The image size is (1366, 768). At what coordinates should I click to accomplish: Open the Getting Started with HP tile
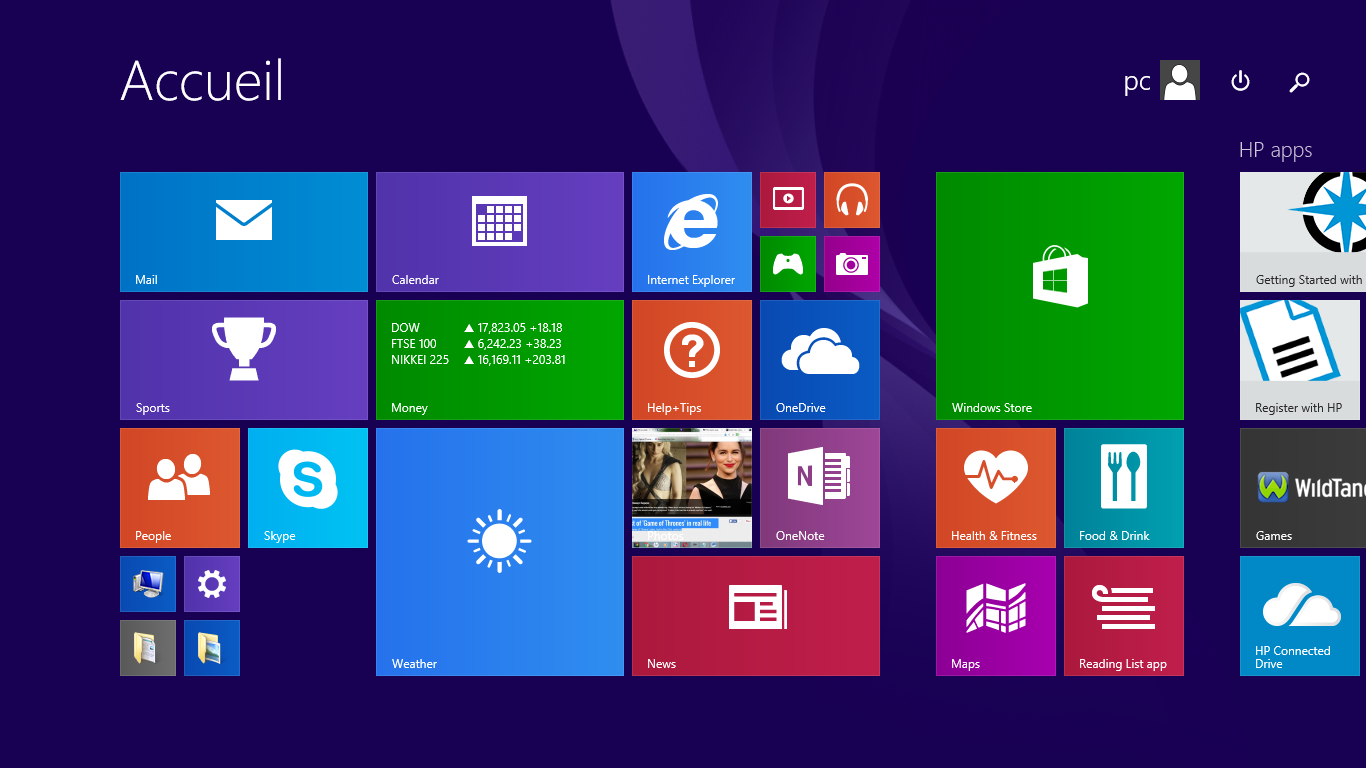click(x=1303, y=232)
